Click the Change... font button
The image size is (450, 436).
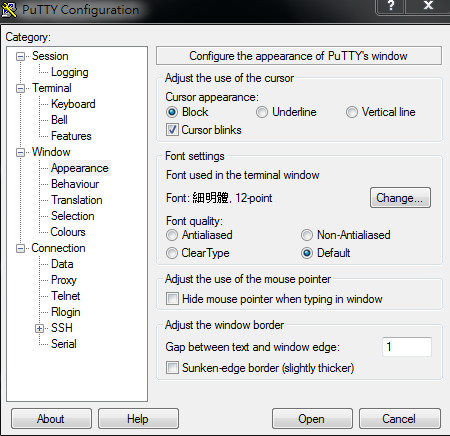click(x=400, y=198)
